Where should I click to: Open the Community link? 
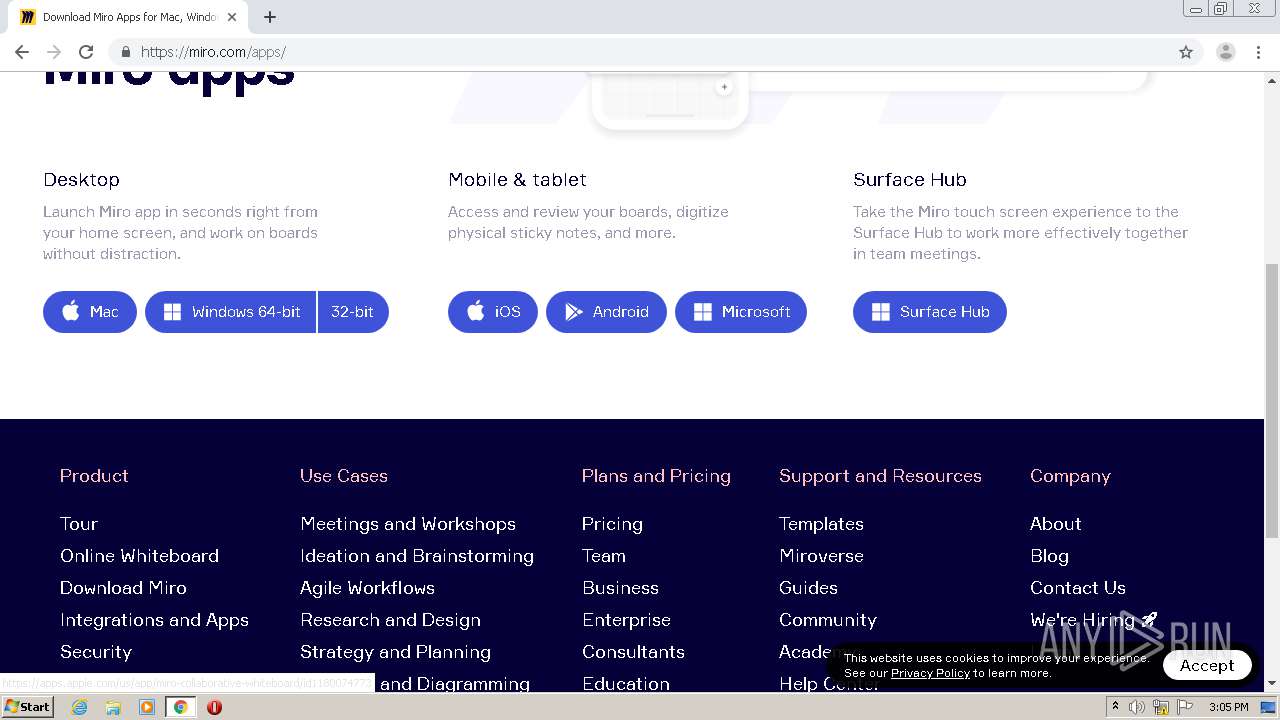(x=828, y=620)
